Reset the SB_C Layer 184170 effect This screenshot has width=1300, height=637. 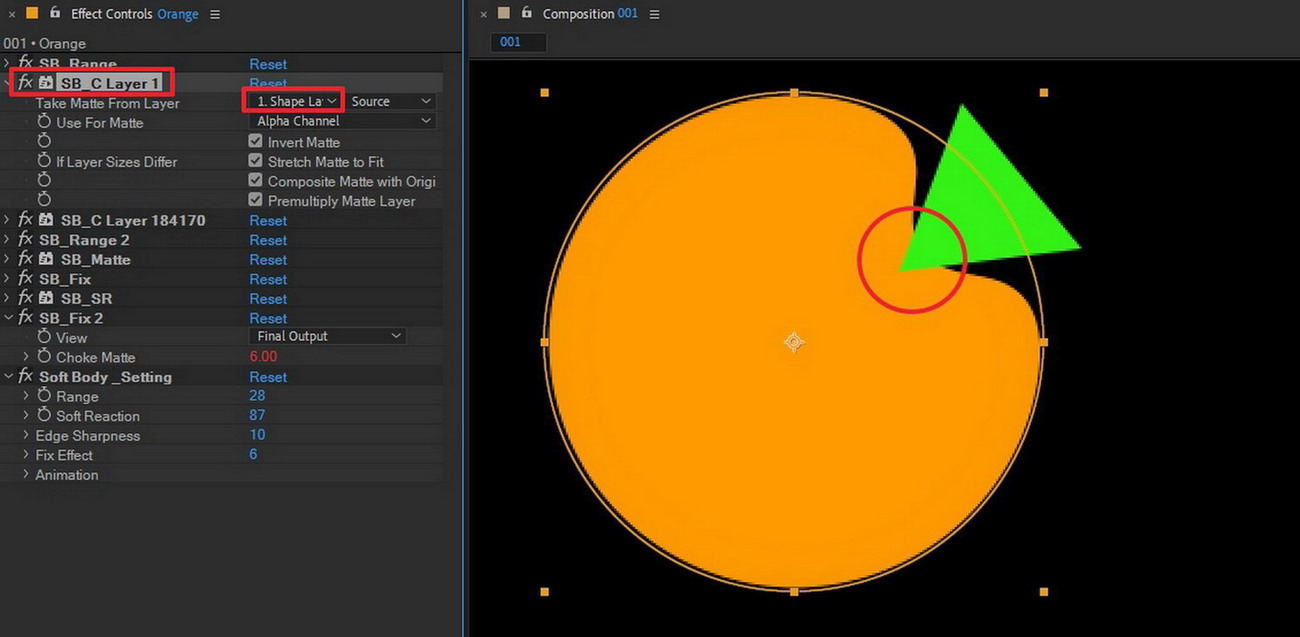(268, 220)
